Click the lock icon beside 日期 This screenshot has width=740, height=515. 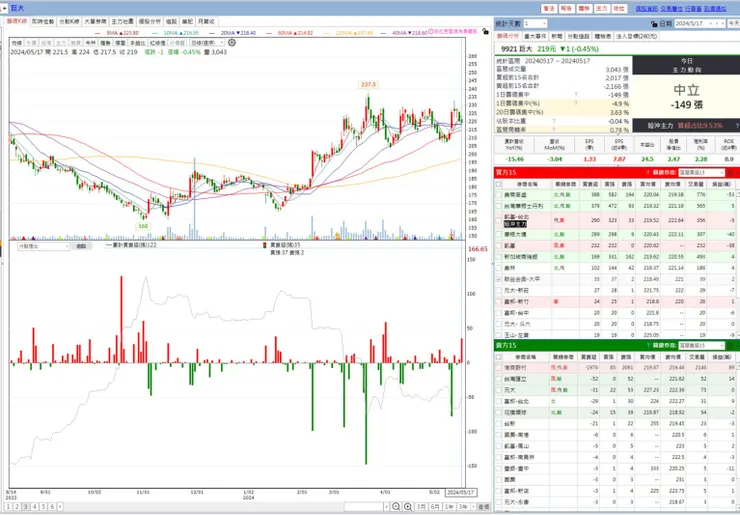[x=654, y=24]
